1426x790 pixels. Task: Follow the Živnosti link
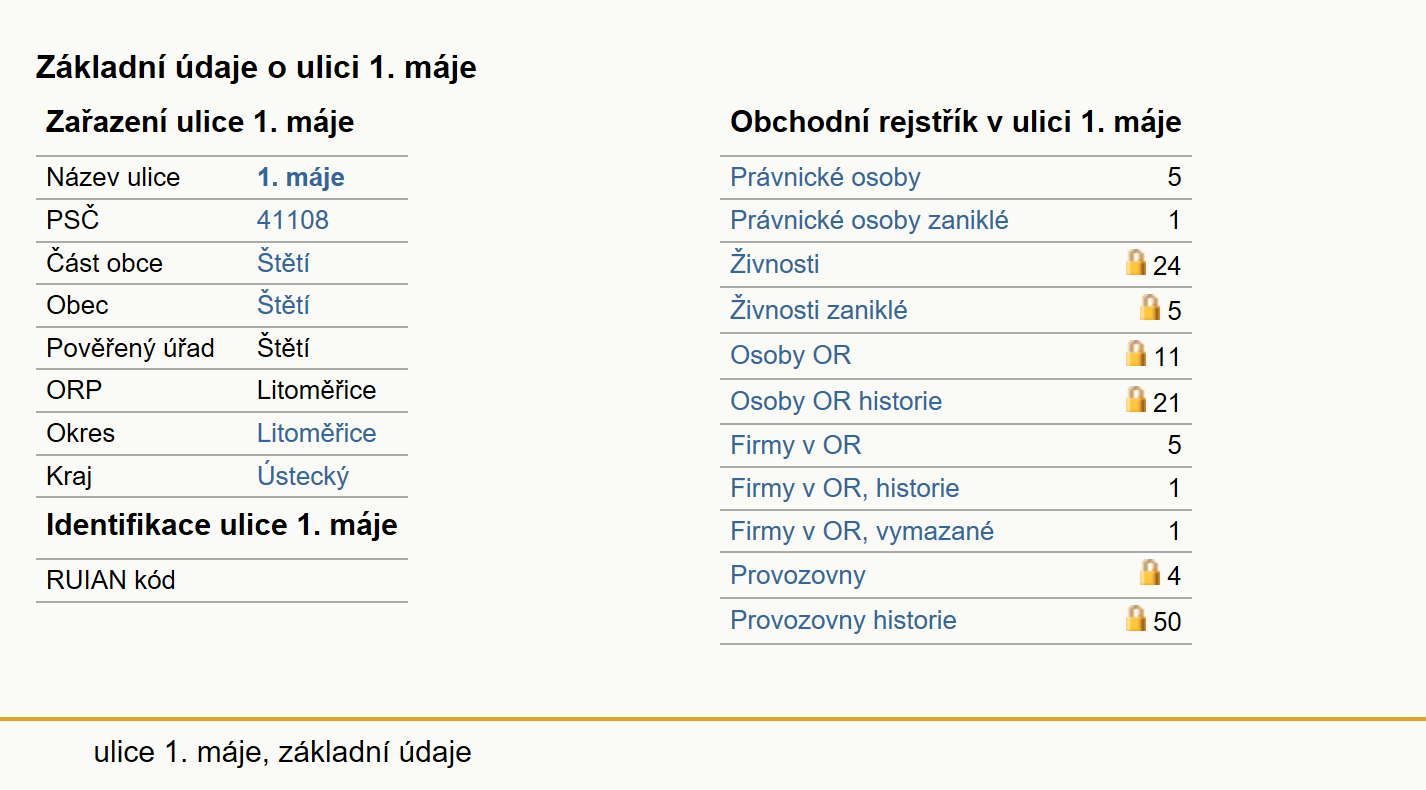[x=775, y=264]
